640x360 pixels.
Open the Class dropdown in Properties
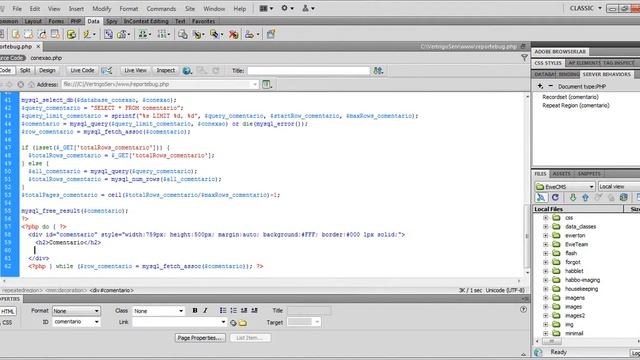pos(158,311)
